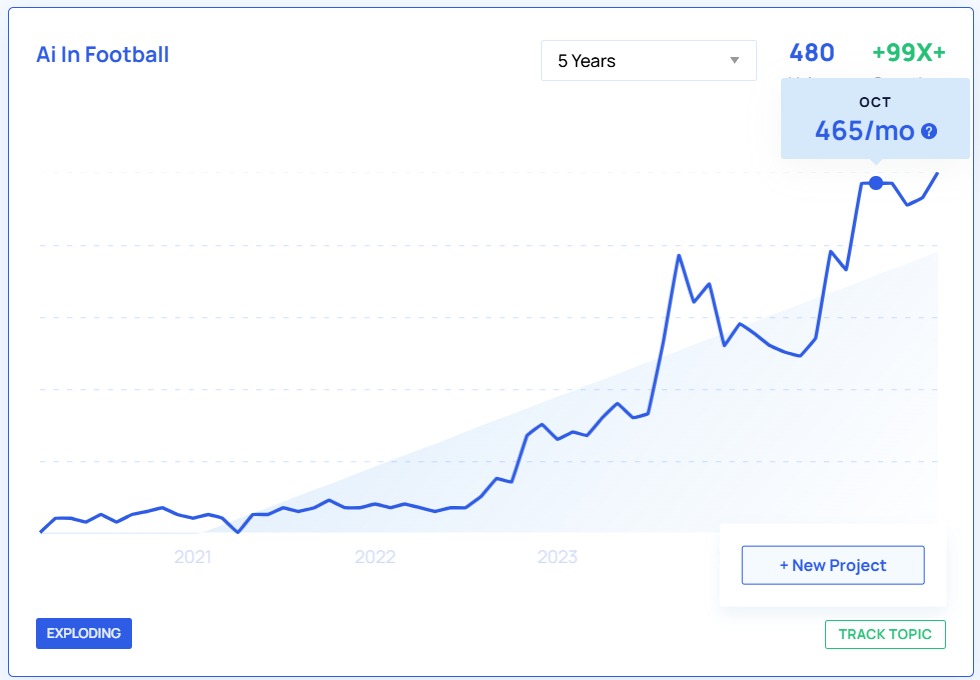Click the chart title area Ai In Football
This screenshot has height=680, width=980.
click(104, 56)
